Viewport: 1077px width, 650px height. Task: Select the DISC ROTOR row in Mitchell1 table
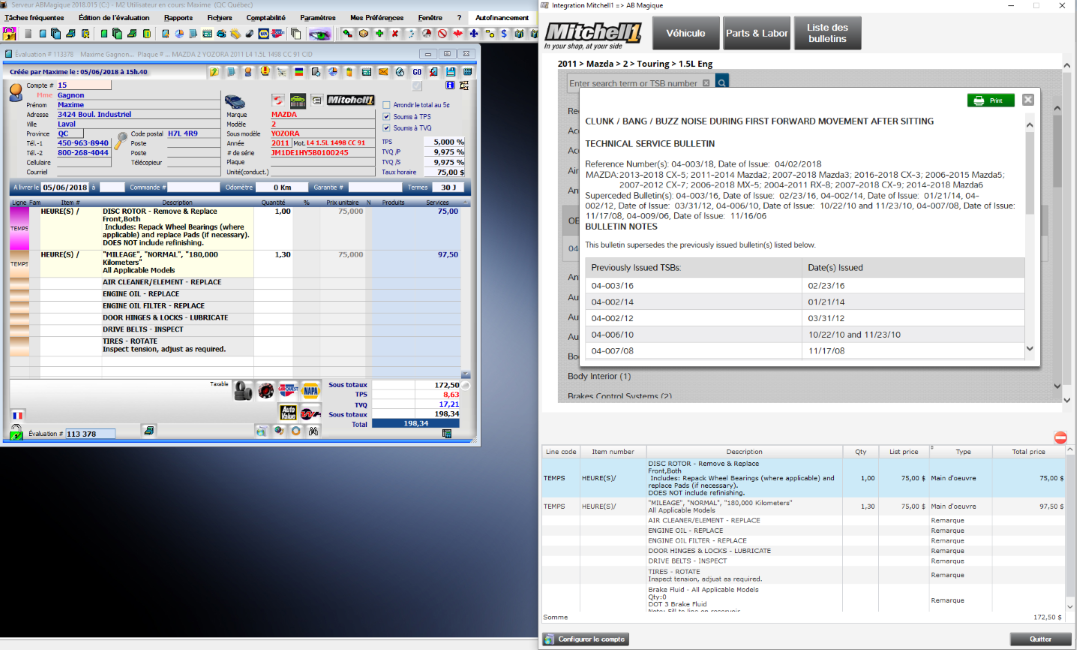(x=804, y=478)
